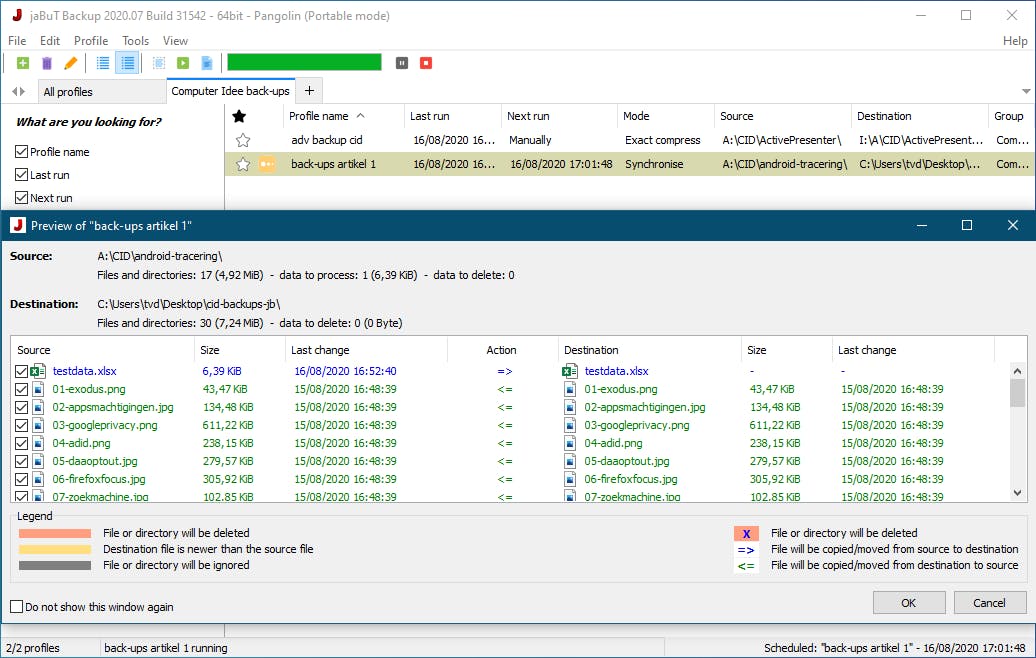Viewport: 1036px width, 658px height.
Task: Pause the running backup with the pause icon
Action: tap(402, 63)
